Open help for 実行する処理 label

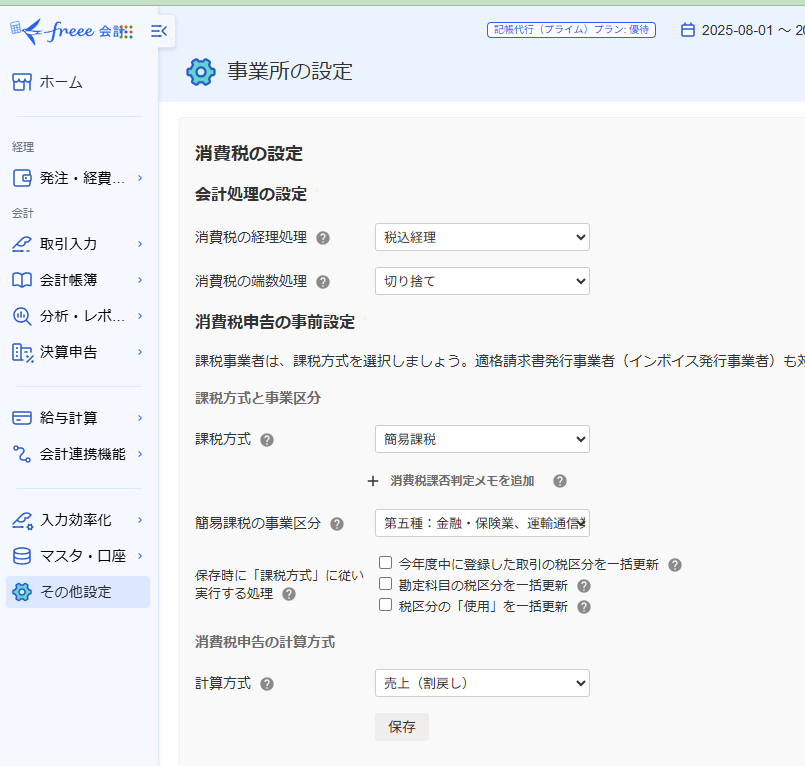pos(289,595)
